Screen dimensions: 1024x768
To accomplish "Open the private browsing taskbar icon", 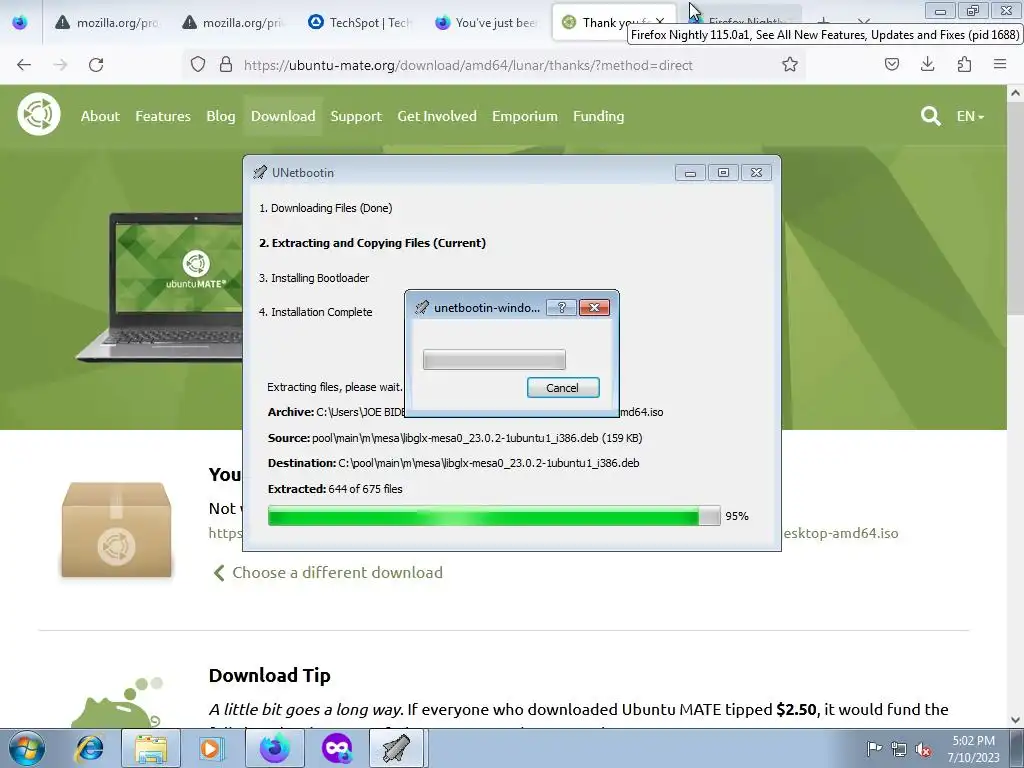I will (336, 748).
